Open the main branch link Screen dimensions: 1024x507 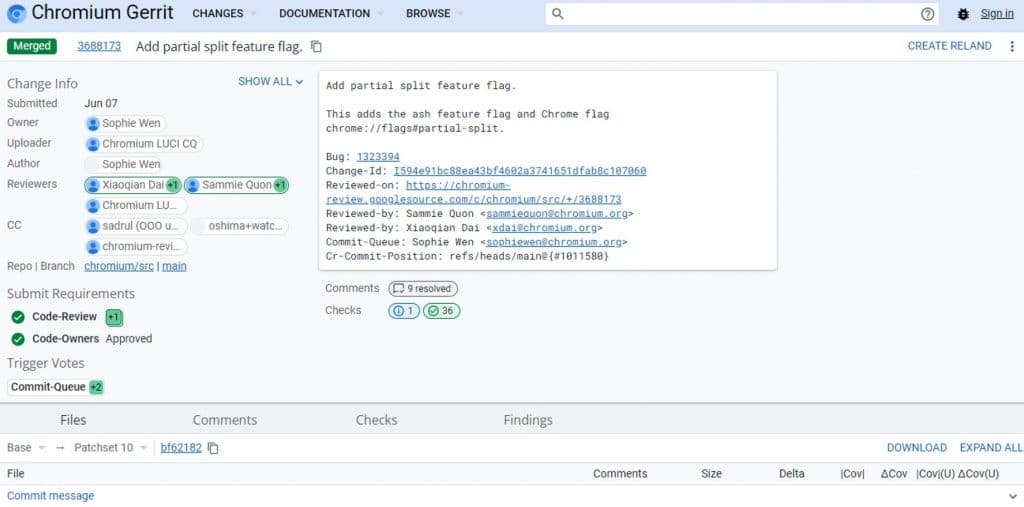tap(174, 267)
